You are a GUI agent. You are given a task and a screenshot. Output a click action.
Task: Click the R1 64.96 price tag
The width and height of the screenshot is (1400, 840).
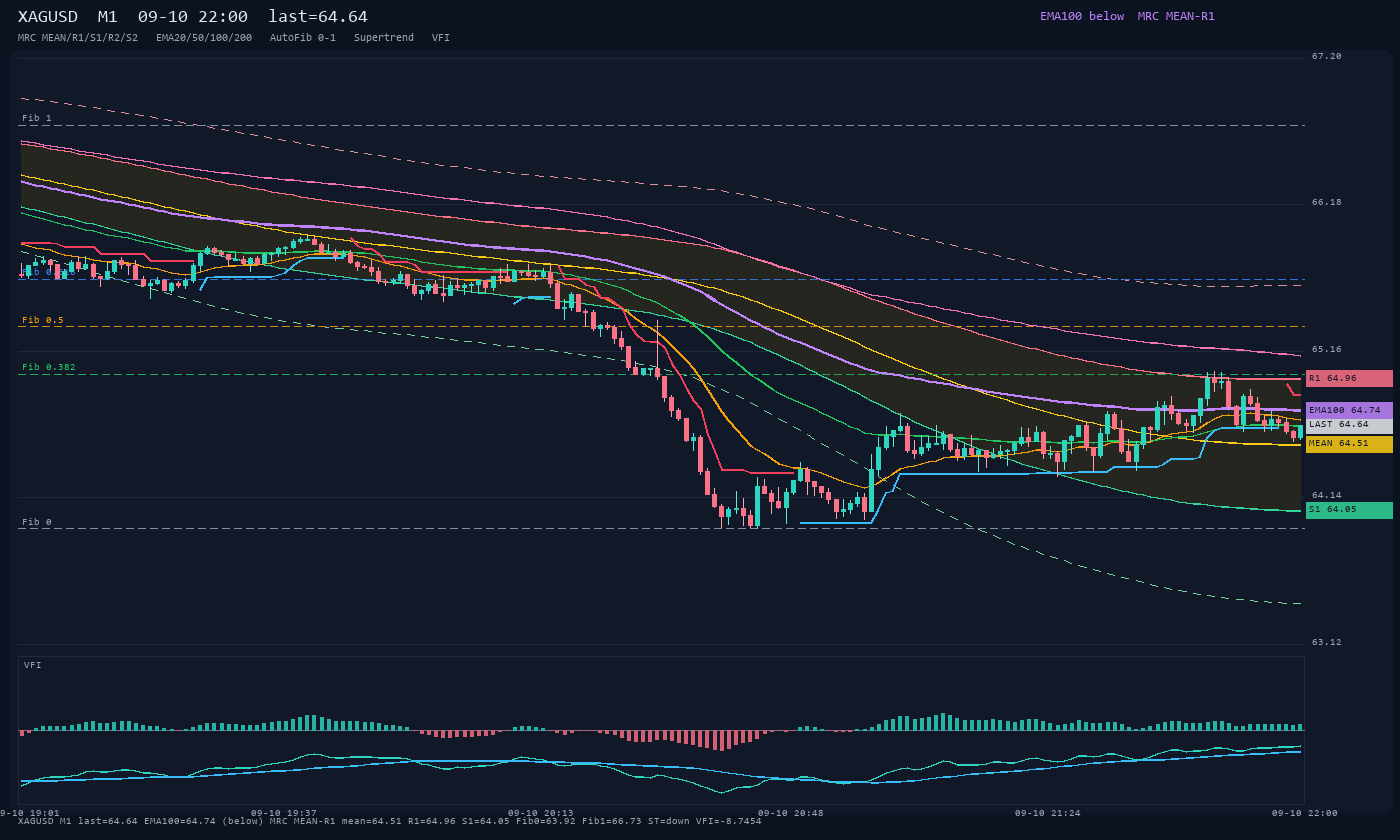tap(1349, 378)
